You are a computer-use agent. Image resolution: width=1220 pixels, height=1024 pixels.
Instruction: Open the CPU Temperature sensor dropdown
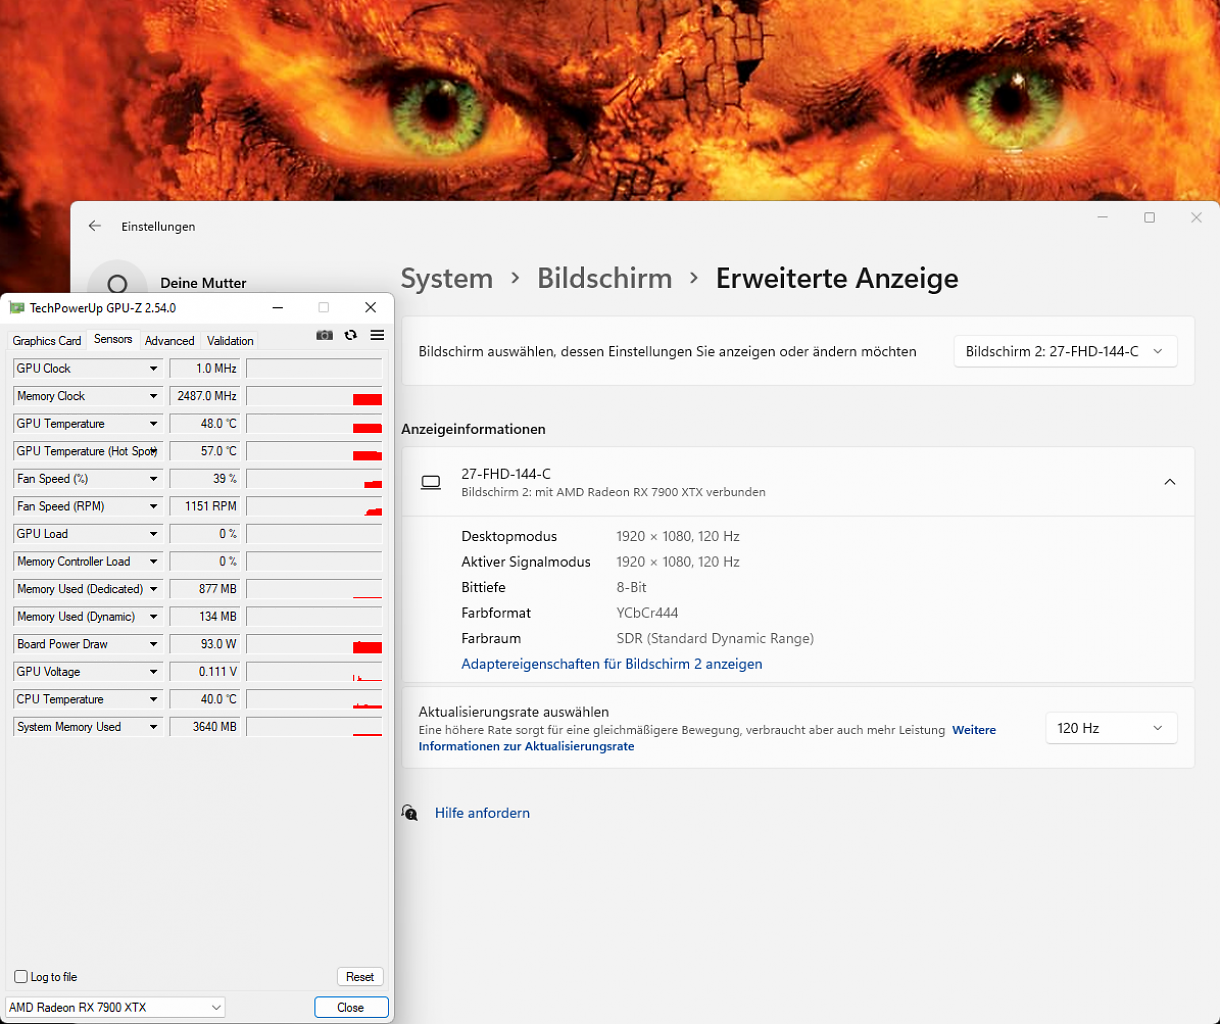point(154,700)
